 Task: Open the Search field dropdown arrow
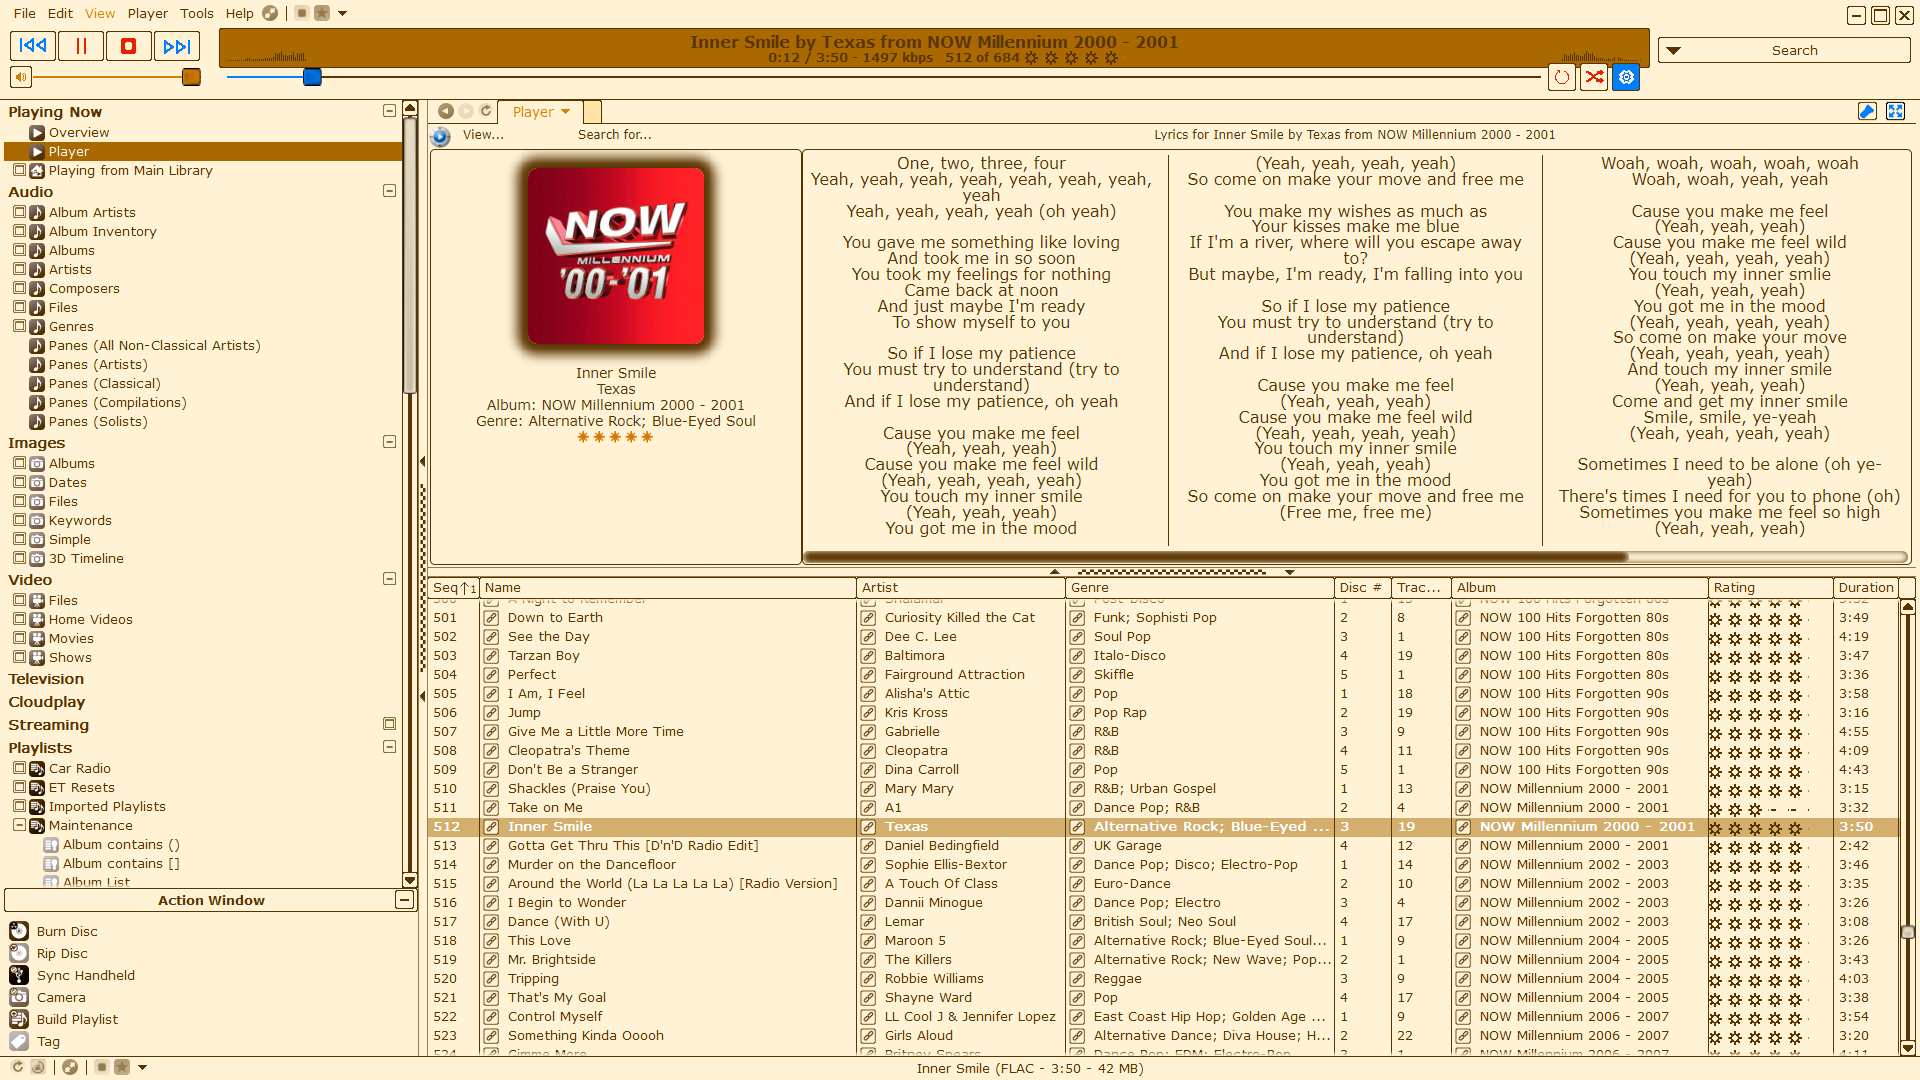[x=1673, y=50]
